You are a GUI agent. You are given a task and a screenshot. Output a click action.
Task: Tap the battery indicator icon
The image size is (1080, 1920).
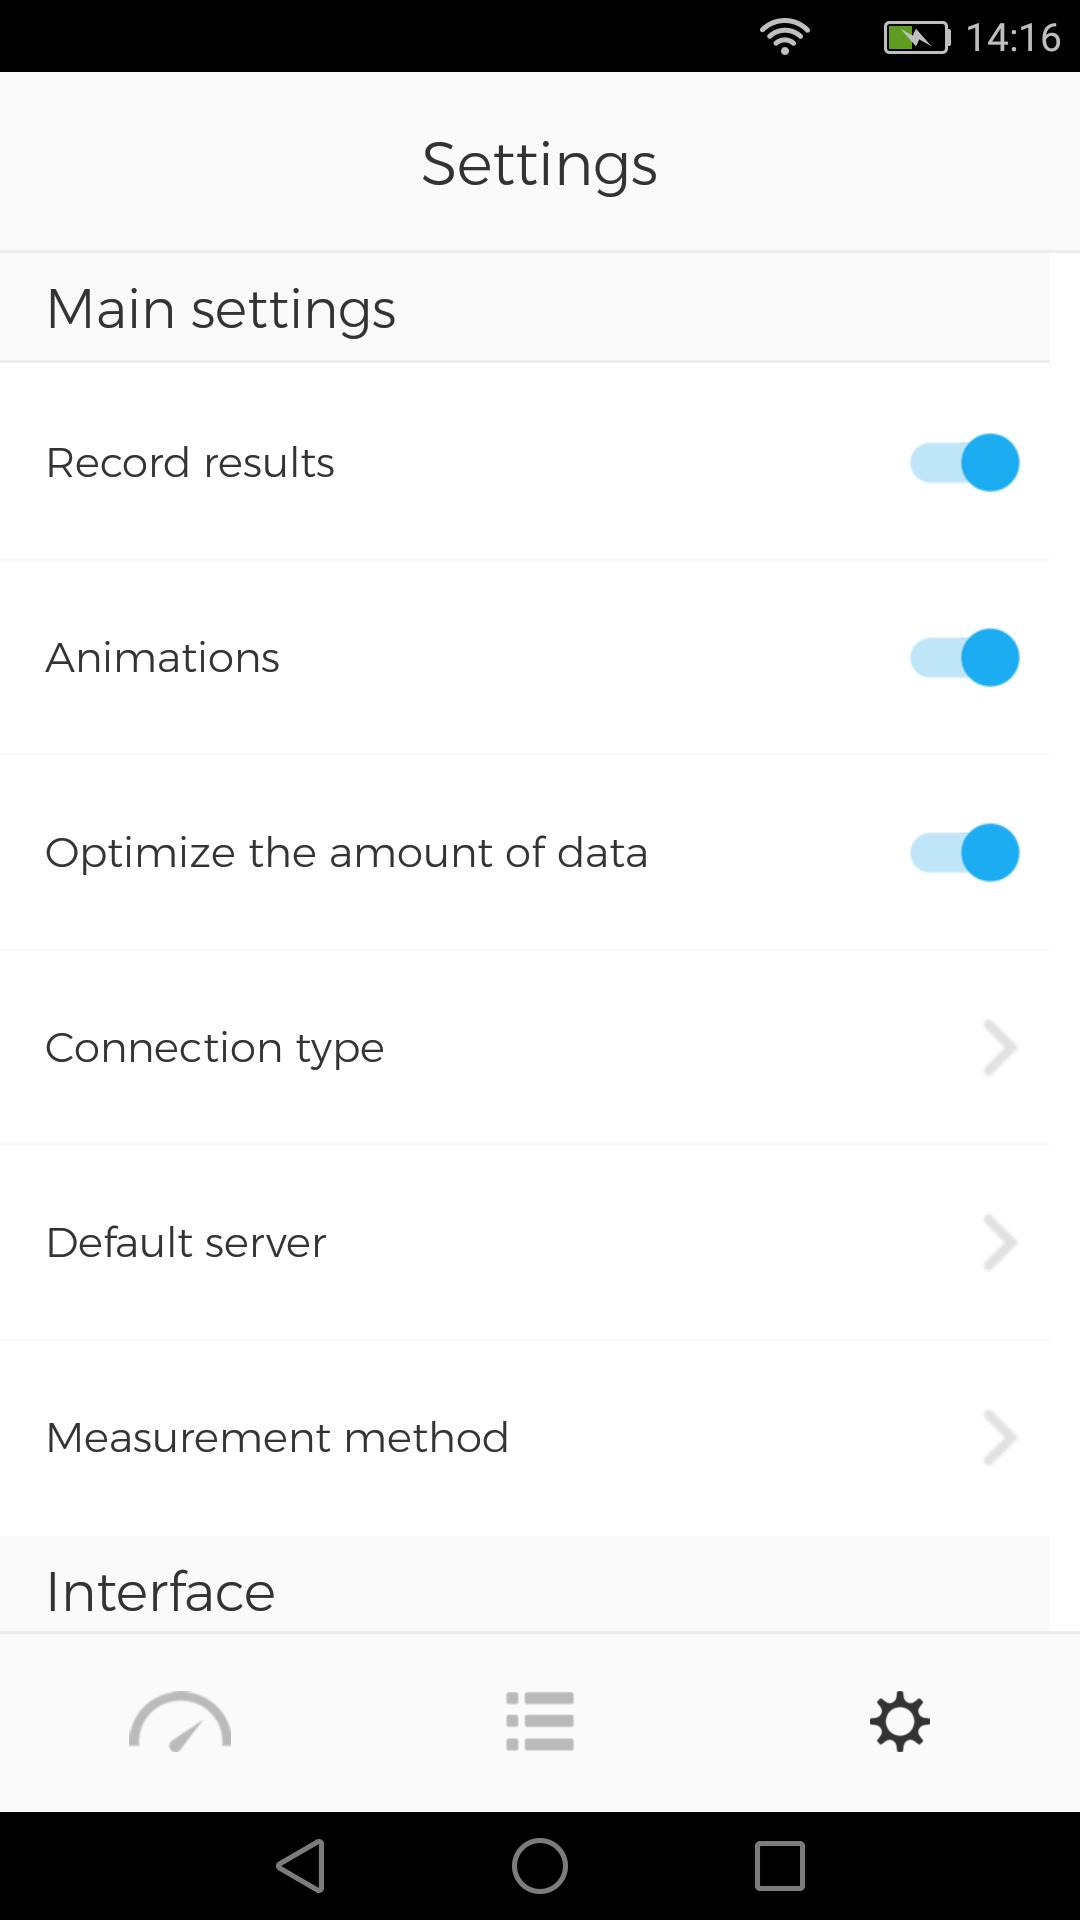coord(916,38)
